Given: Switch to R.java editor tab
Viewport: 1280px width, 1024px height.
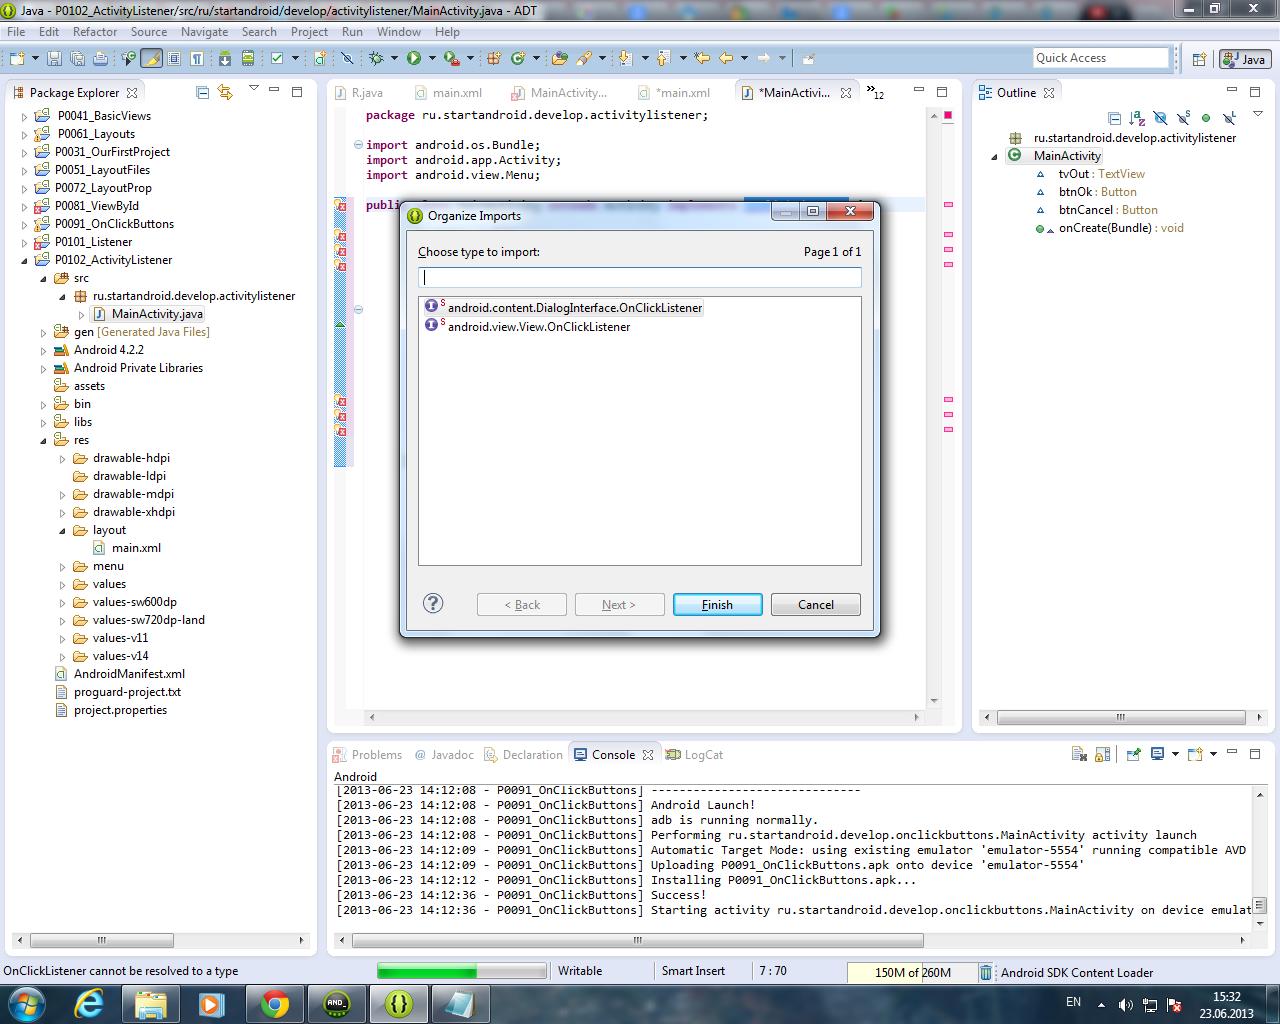Looking at the screenshot, I should pos(359,92).
